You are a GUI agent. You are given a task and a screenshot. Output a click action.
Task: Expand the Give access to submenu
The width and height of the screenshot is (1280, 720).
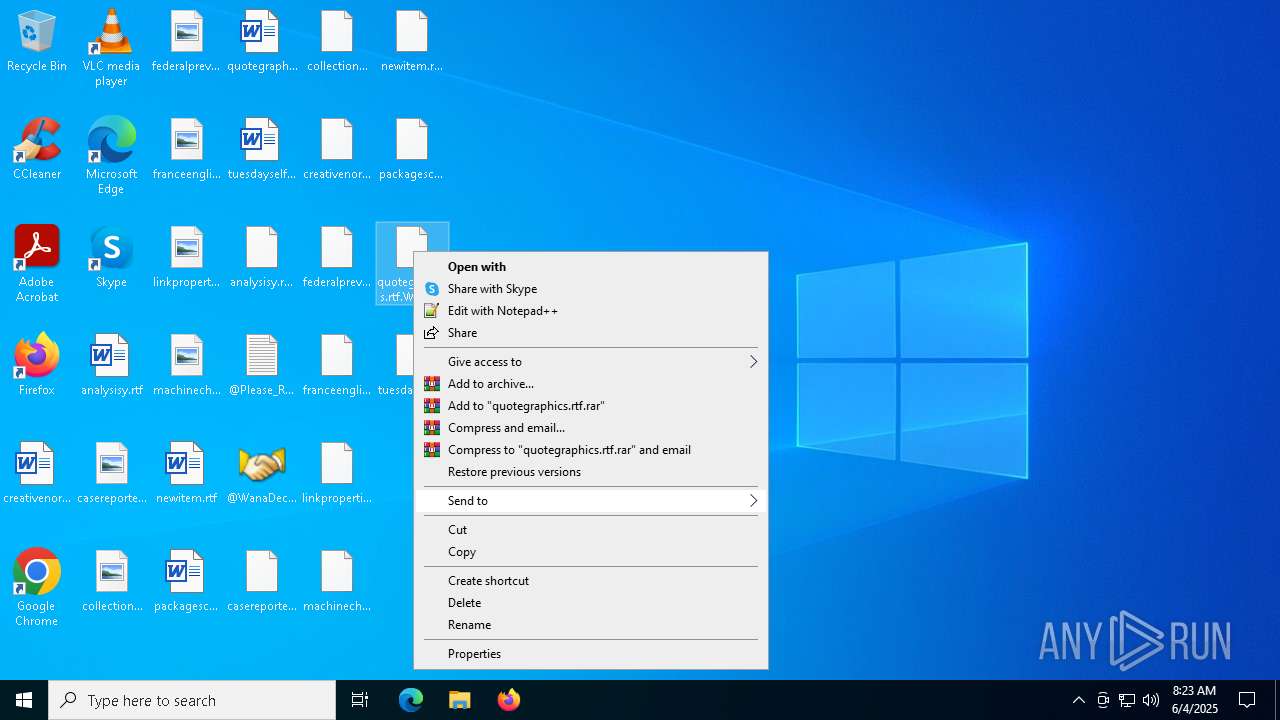591,362
